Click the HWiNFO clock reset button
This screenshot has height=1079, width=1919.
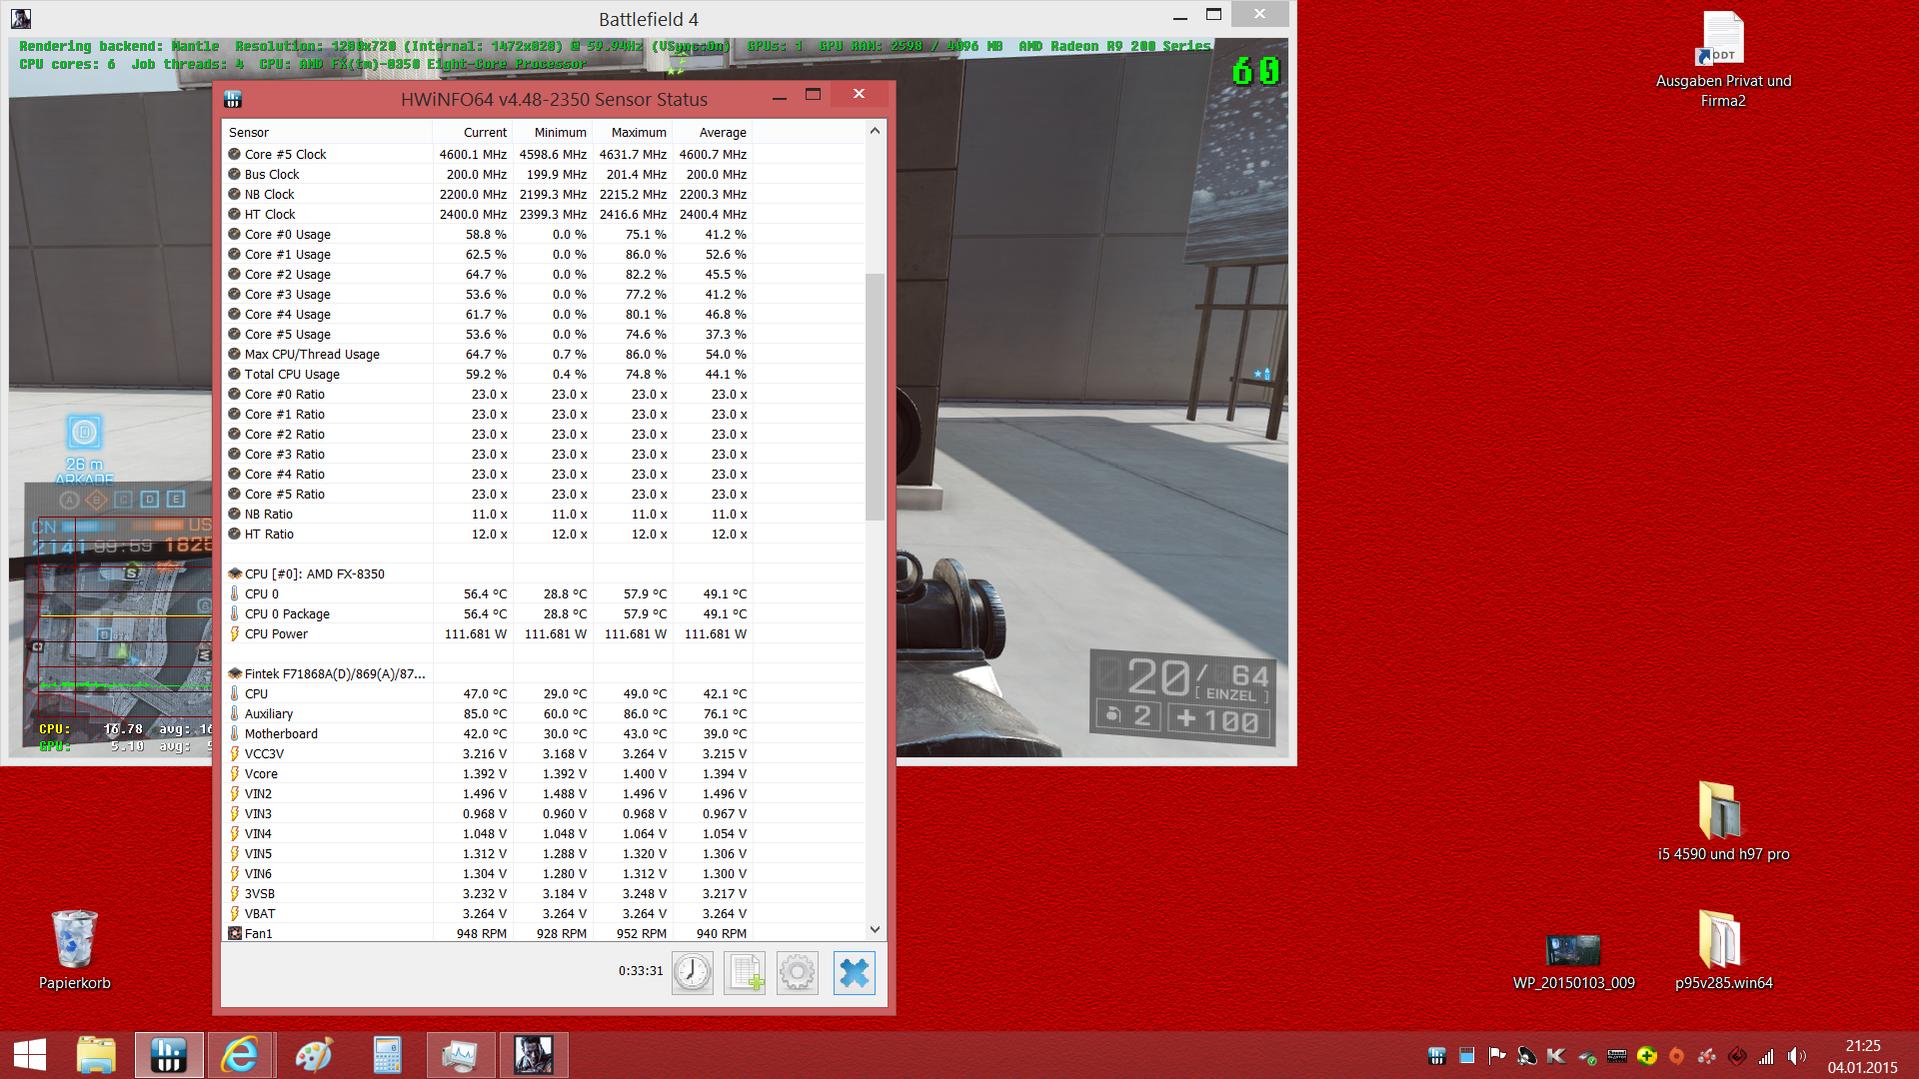[692, 972]
